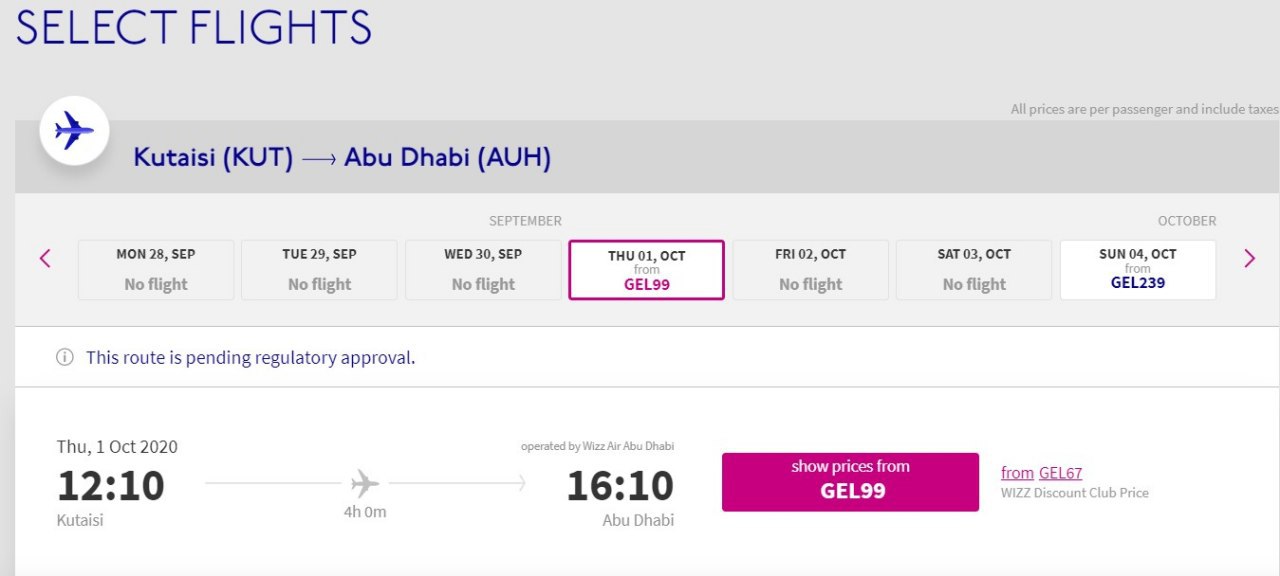1280x576 pixels.
Task: Select the FRI 02, OCT date tab
Action: point(810,270)
